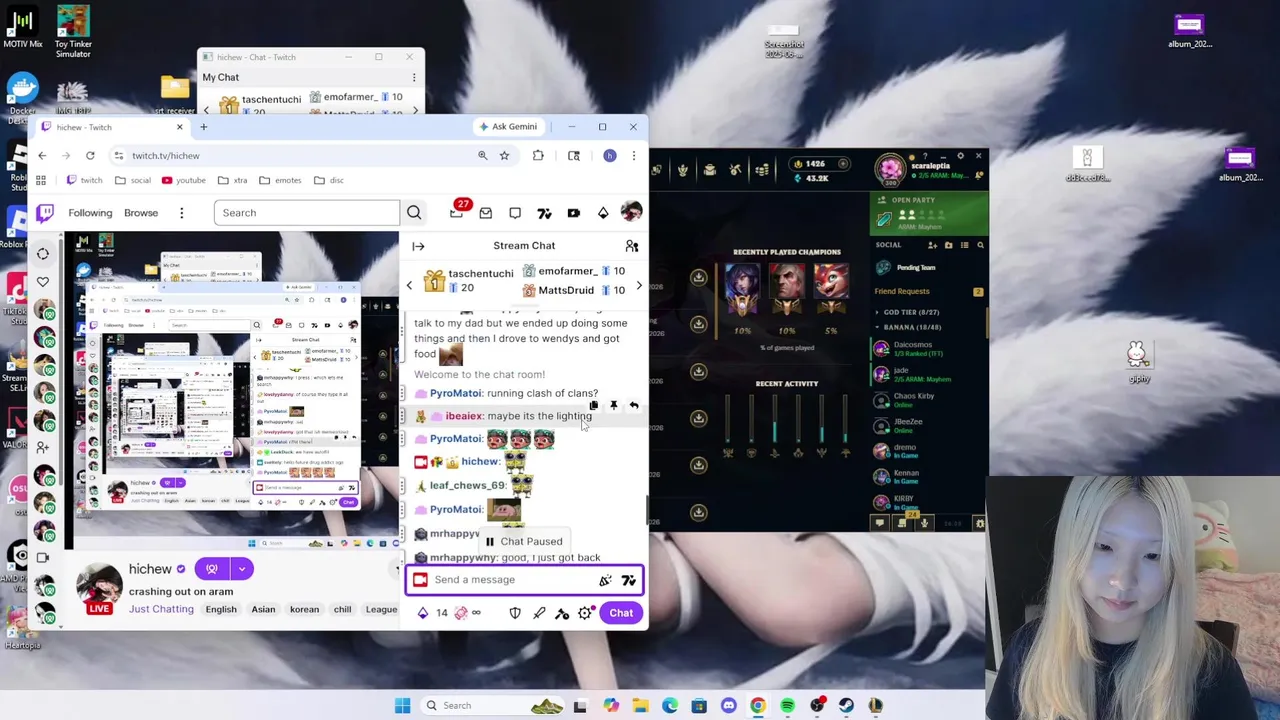Open File Explorer from the taskbar

click(640, 706)
